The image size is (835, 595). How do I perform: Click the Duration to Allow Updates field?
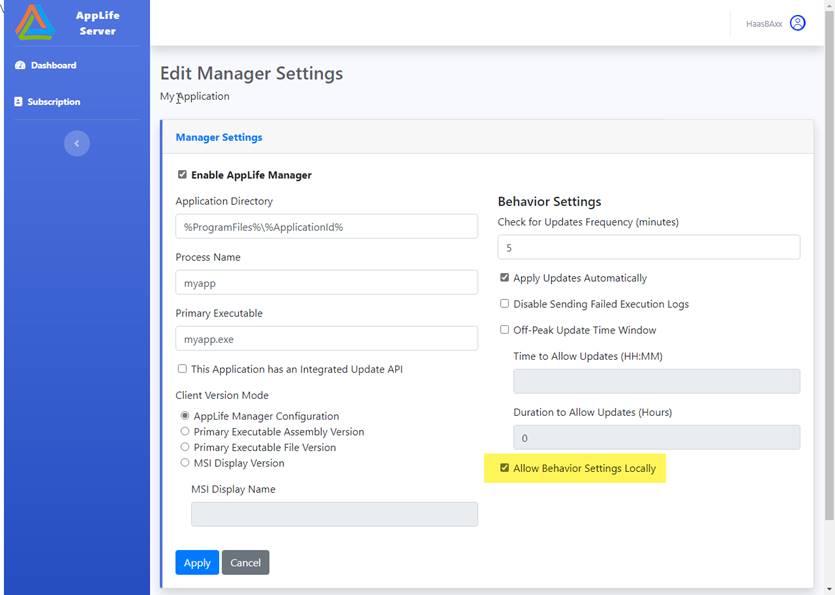657,438
